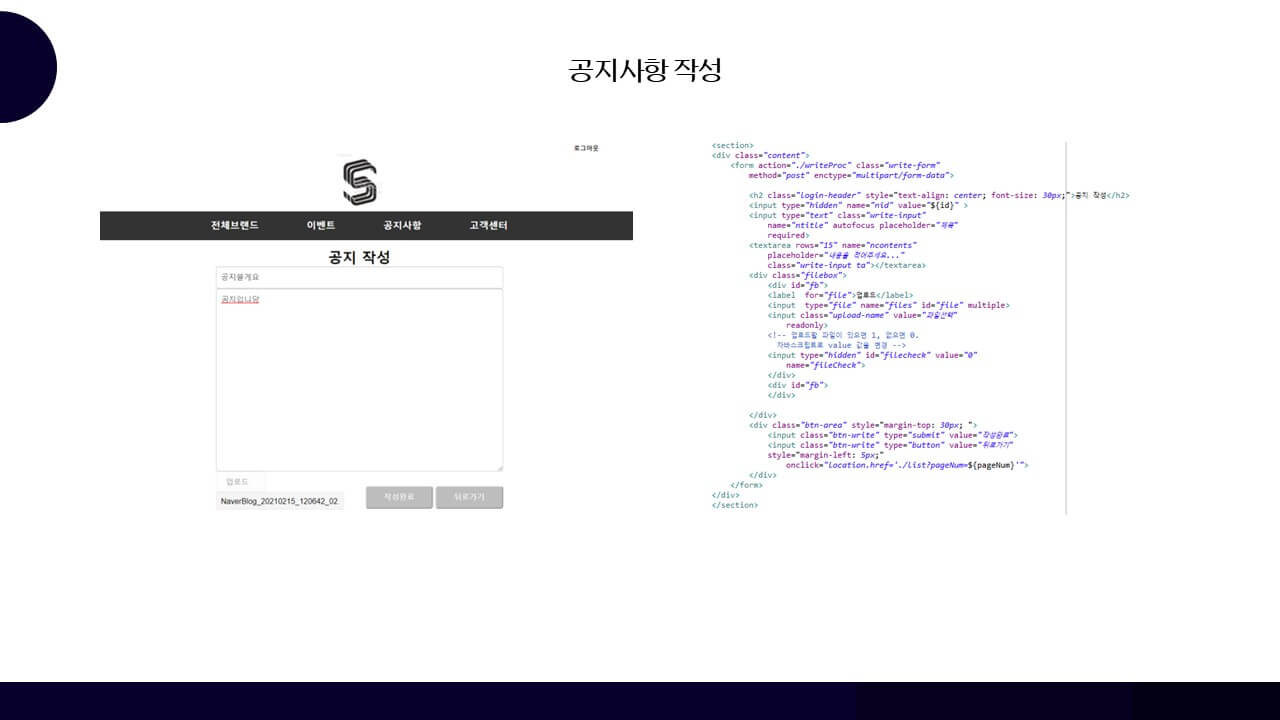The height and width of the screenshot is (720, 1280).
Task: Click the div class="btn-area" code line
Action: 863,425
